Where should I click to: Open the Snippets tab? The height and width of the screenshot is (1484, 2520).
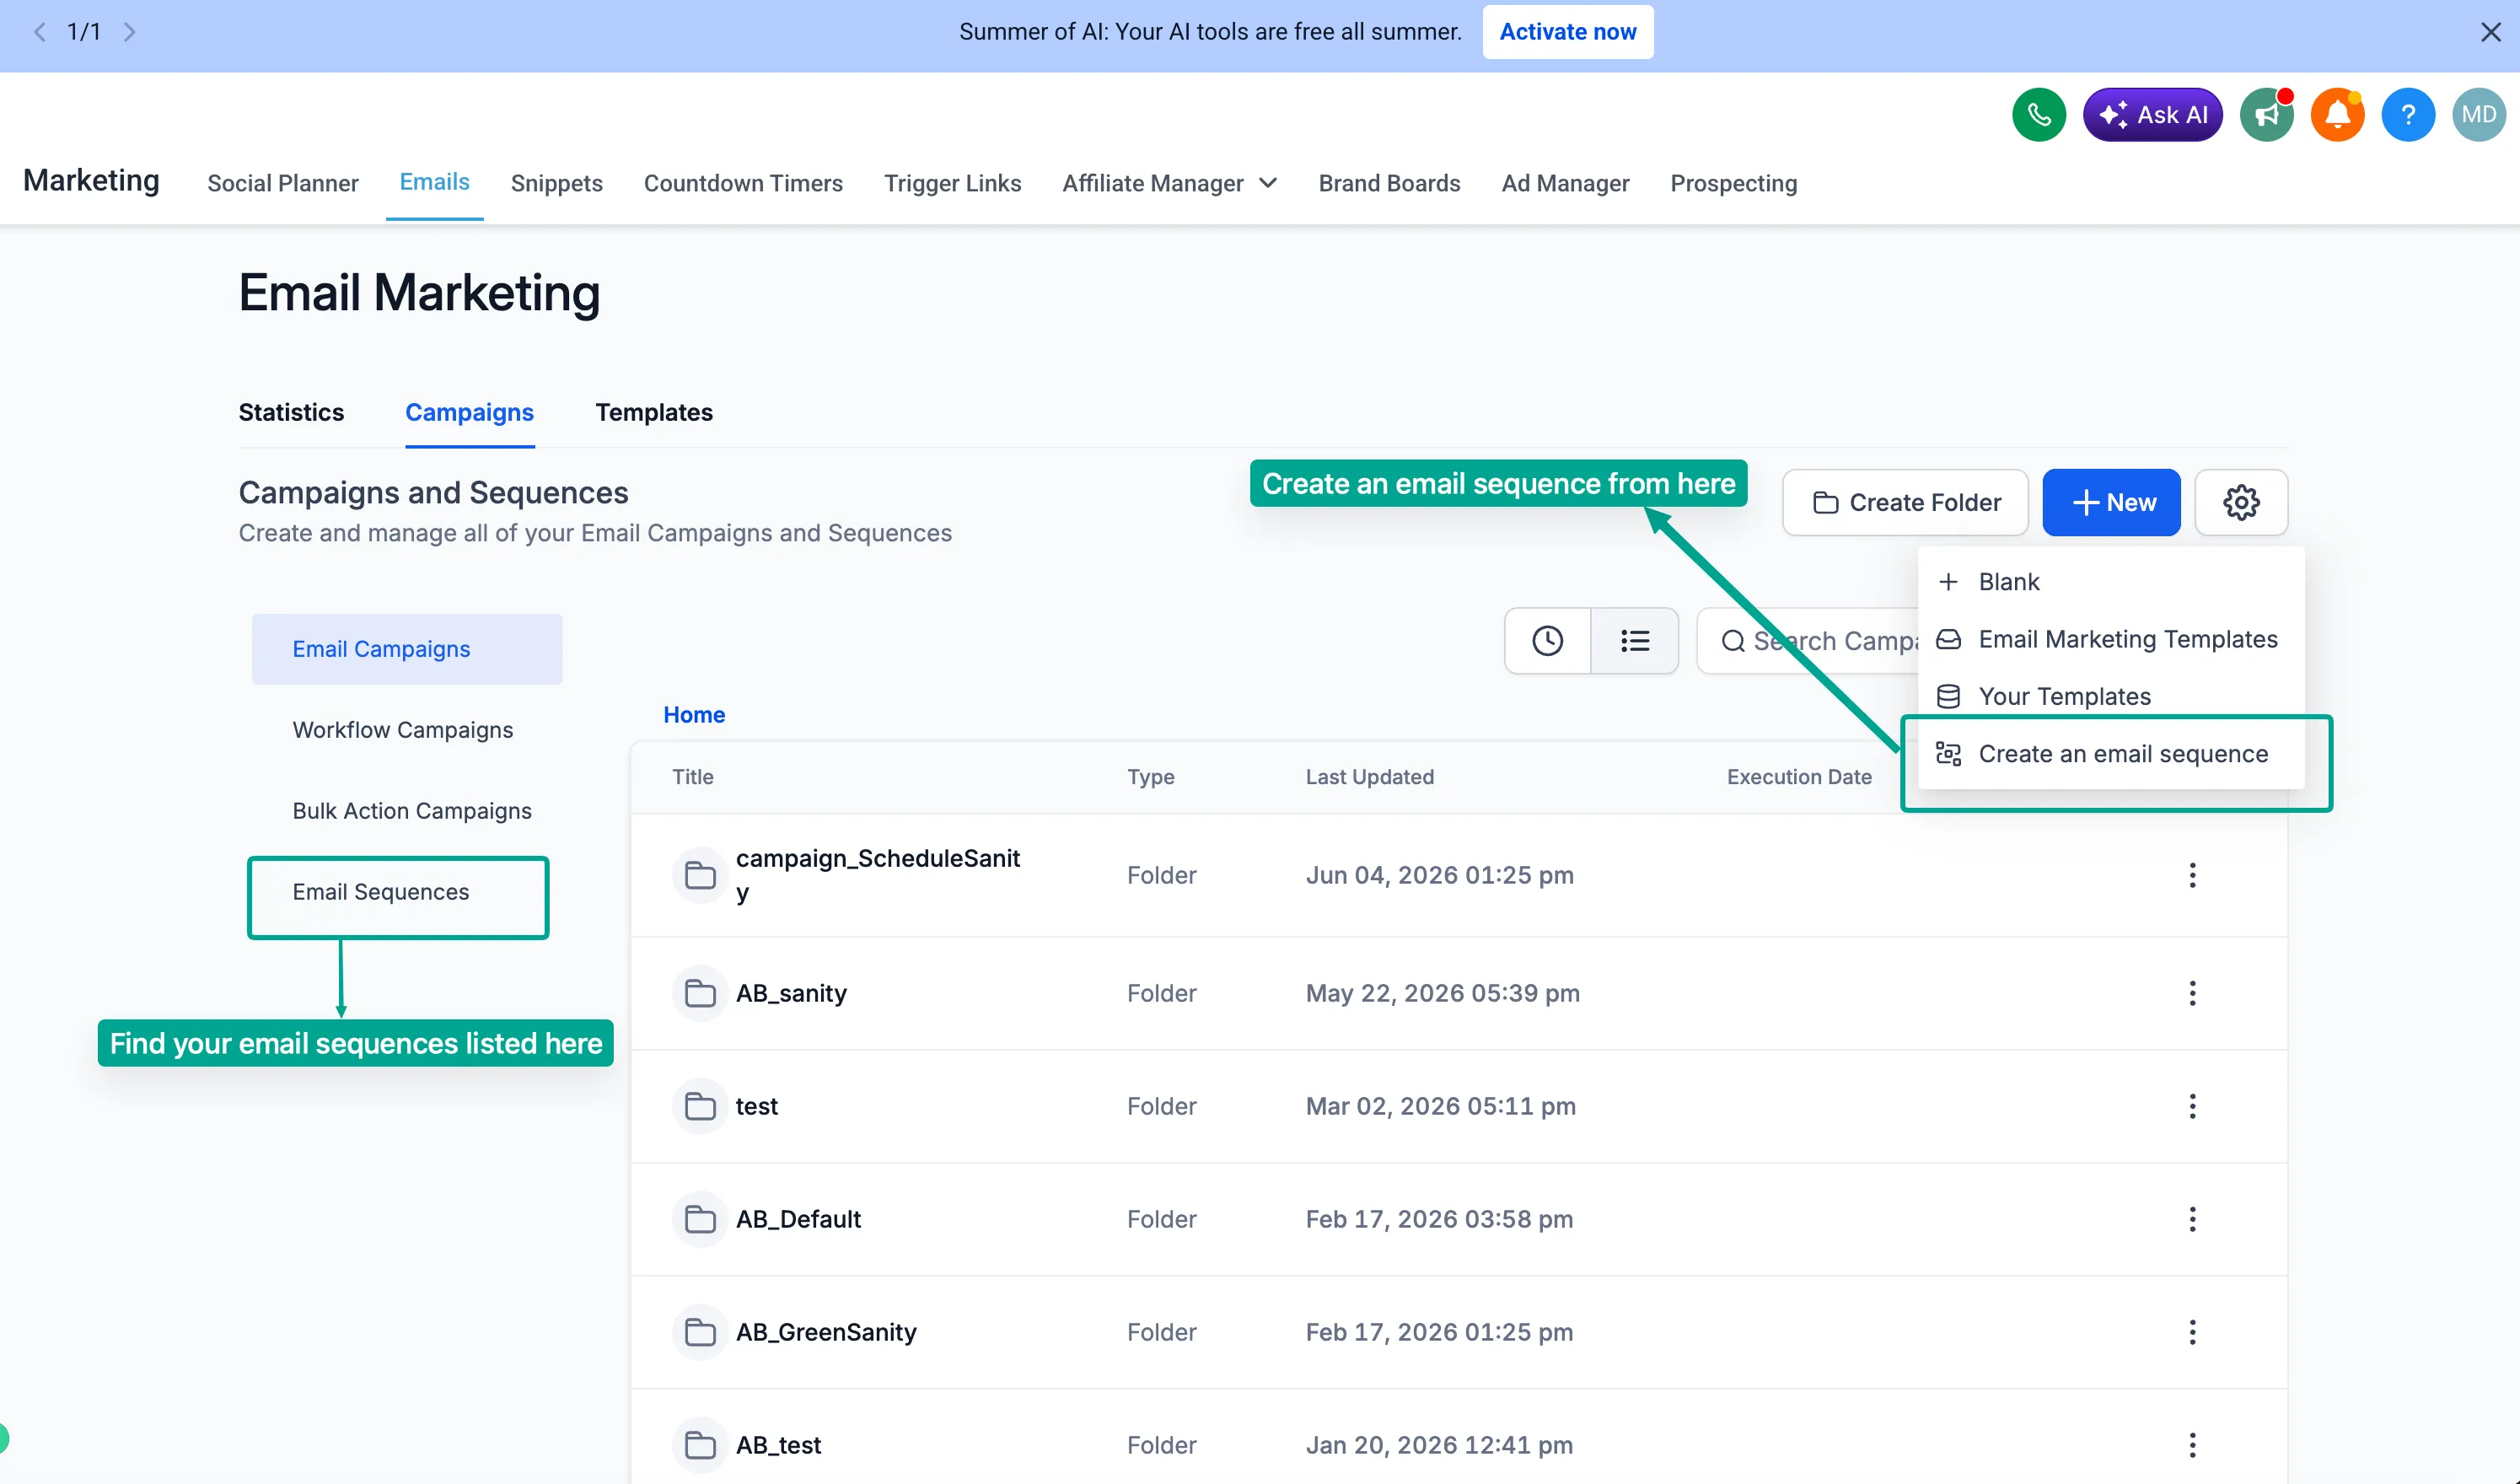(x=556, y=183)
